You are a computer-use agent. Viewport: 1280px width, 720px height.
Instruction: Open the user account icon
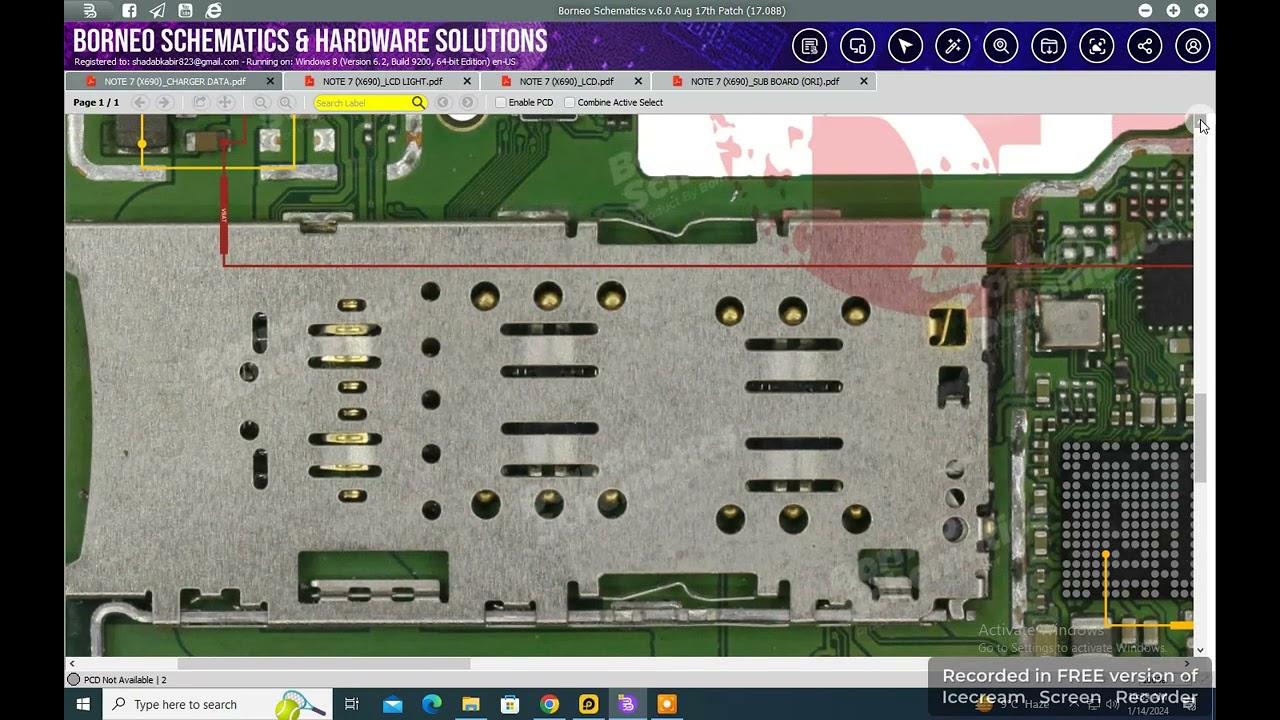(x=1193, y=46)
